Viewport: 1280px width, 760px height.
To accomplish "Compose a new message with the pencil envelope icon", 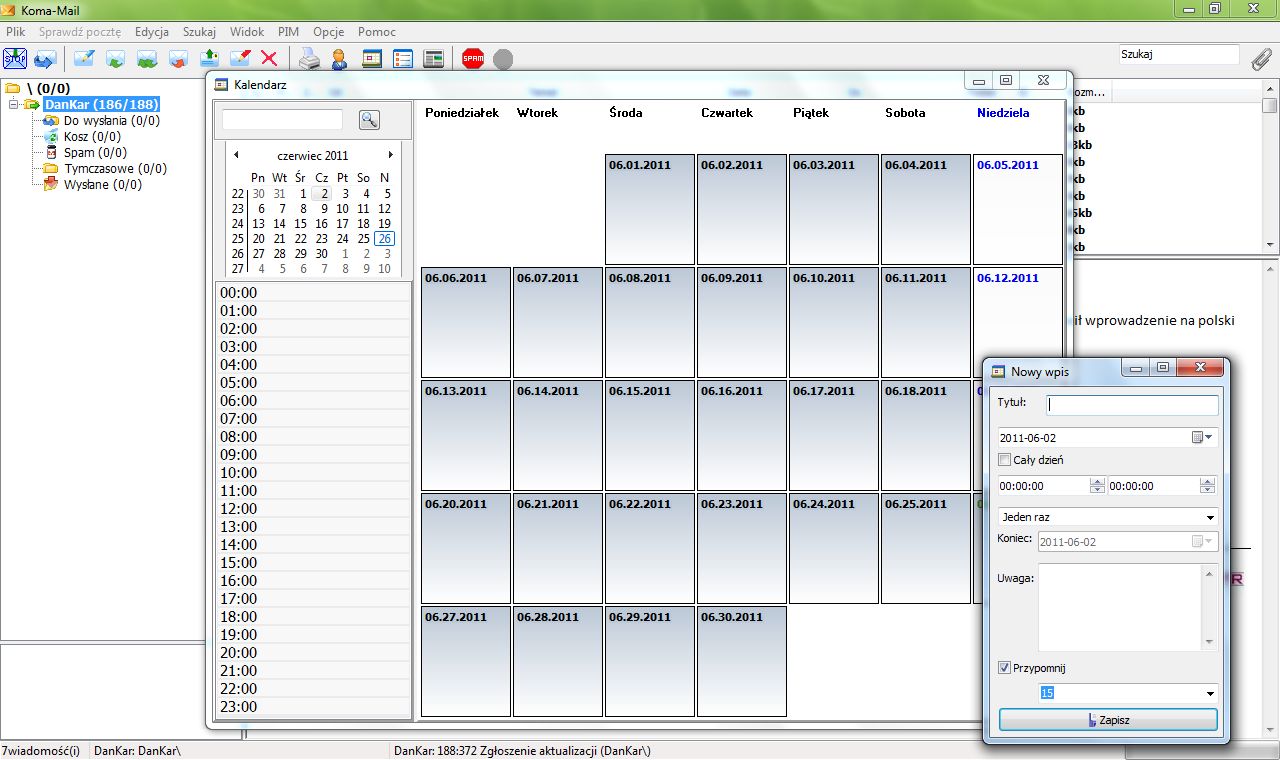I will click(x=84, y=59).
